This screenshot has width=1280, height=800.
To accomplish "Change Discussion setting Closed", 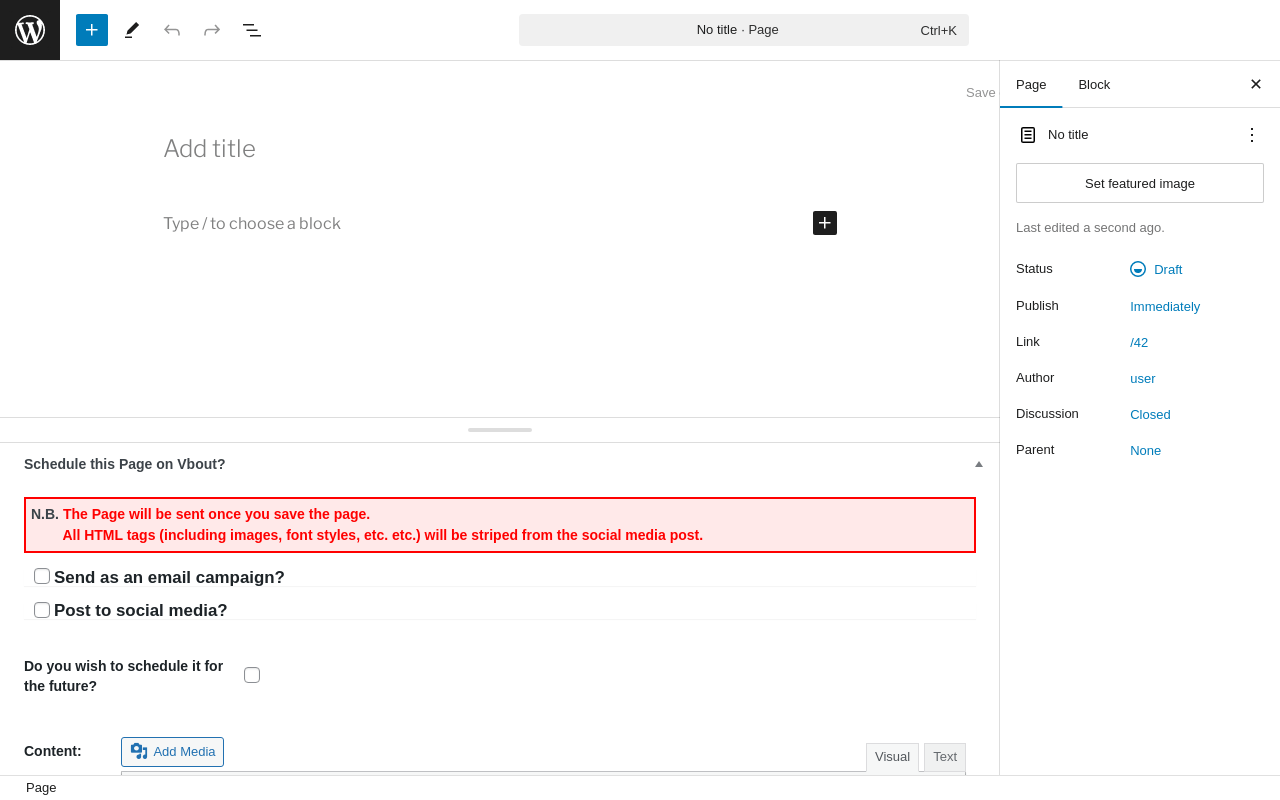I will click(x=1150, y=414).
